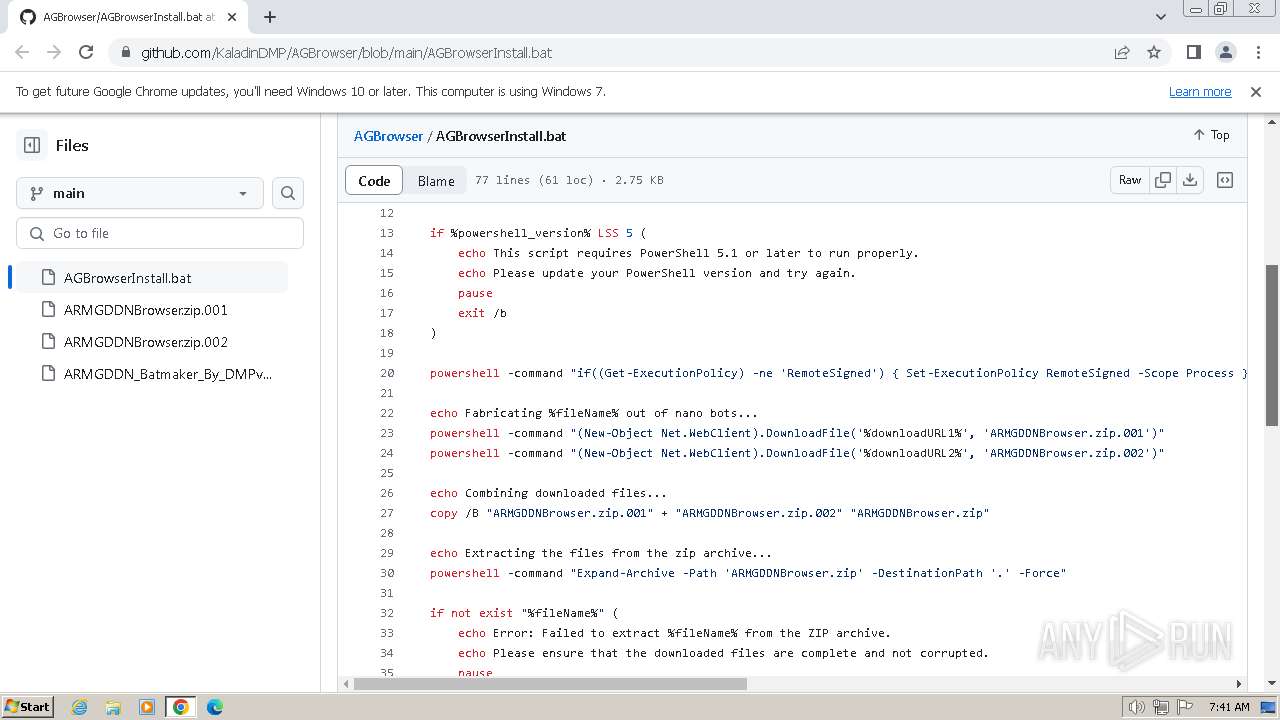The image size is (1280, 720).
Task: Go forward with the browser forward arrow
Action: click(54, 52)
